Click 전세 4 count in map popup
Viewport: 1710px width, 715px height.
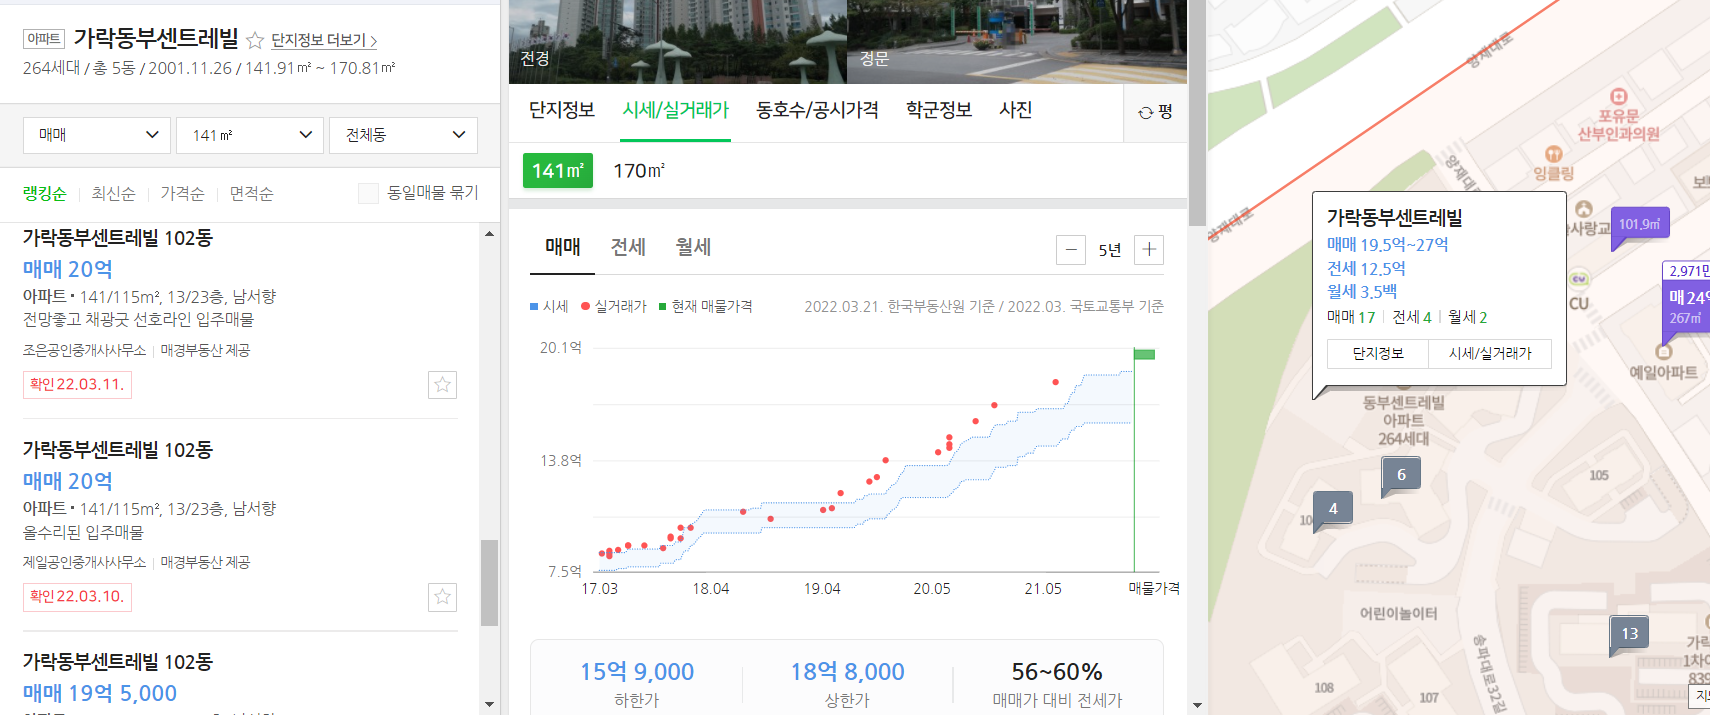1412,317
